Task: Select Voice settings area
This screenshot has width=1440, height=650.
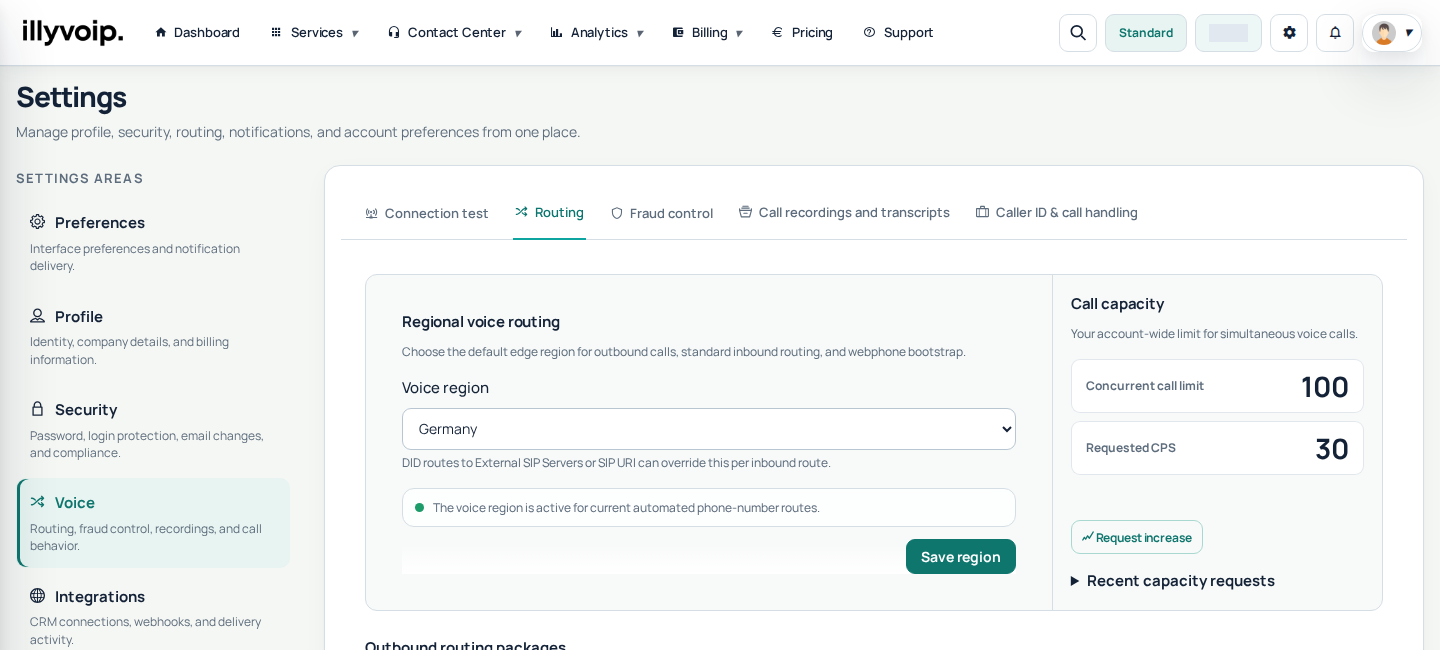Action: tap(153, 523)
